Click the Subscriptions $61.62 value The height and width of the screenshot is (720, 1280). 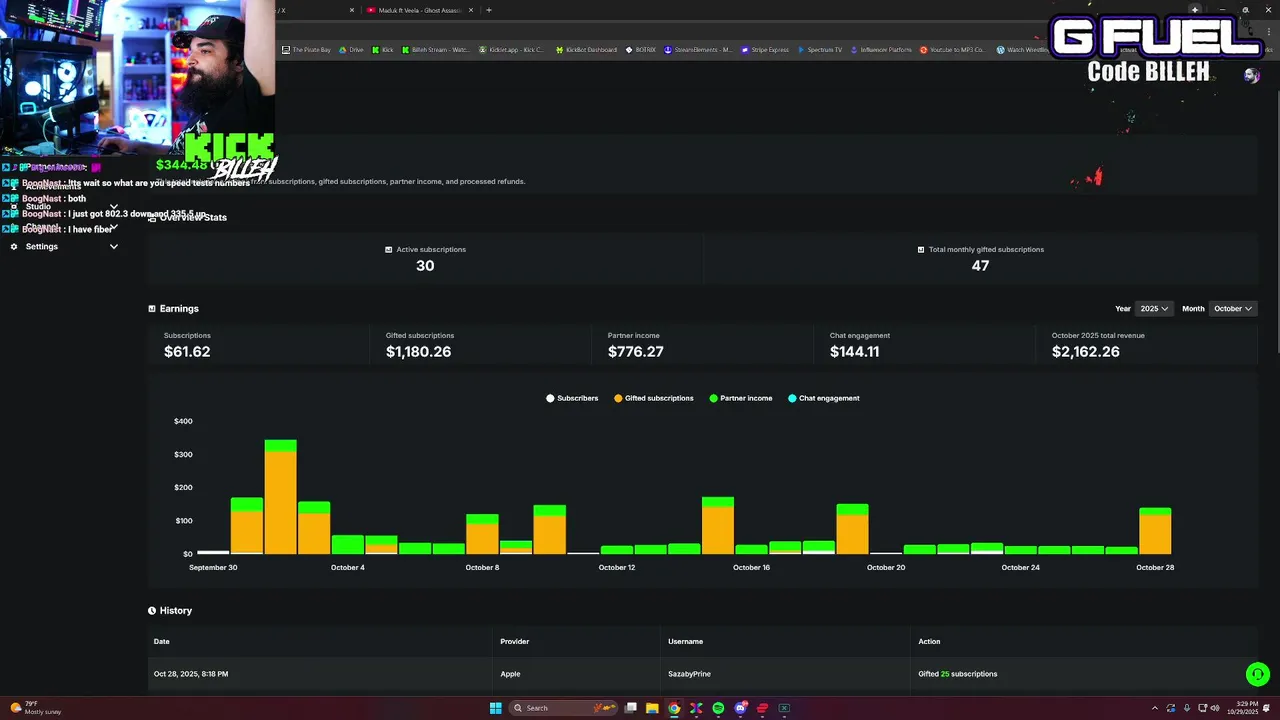tap(187, 352)
